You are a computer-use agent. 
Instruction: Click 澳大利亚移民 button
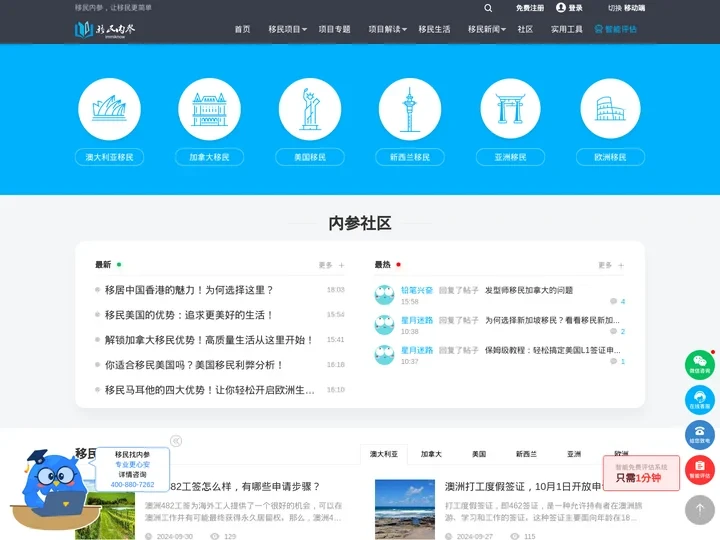coord(109,157)
